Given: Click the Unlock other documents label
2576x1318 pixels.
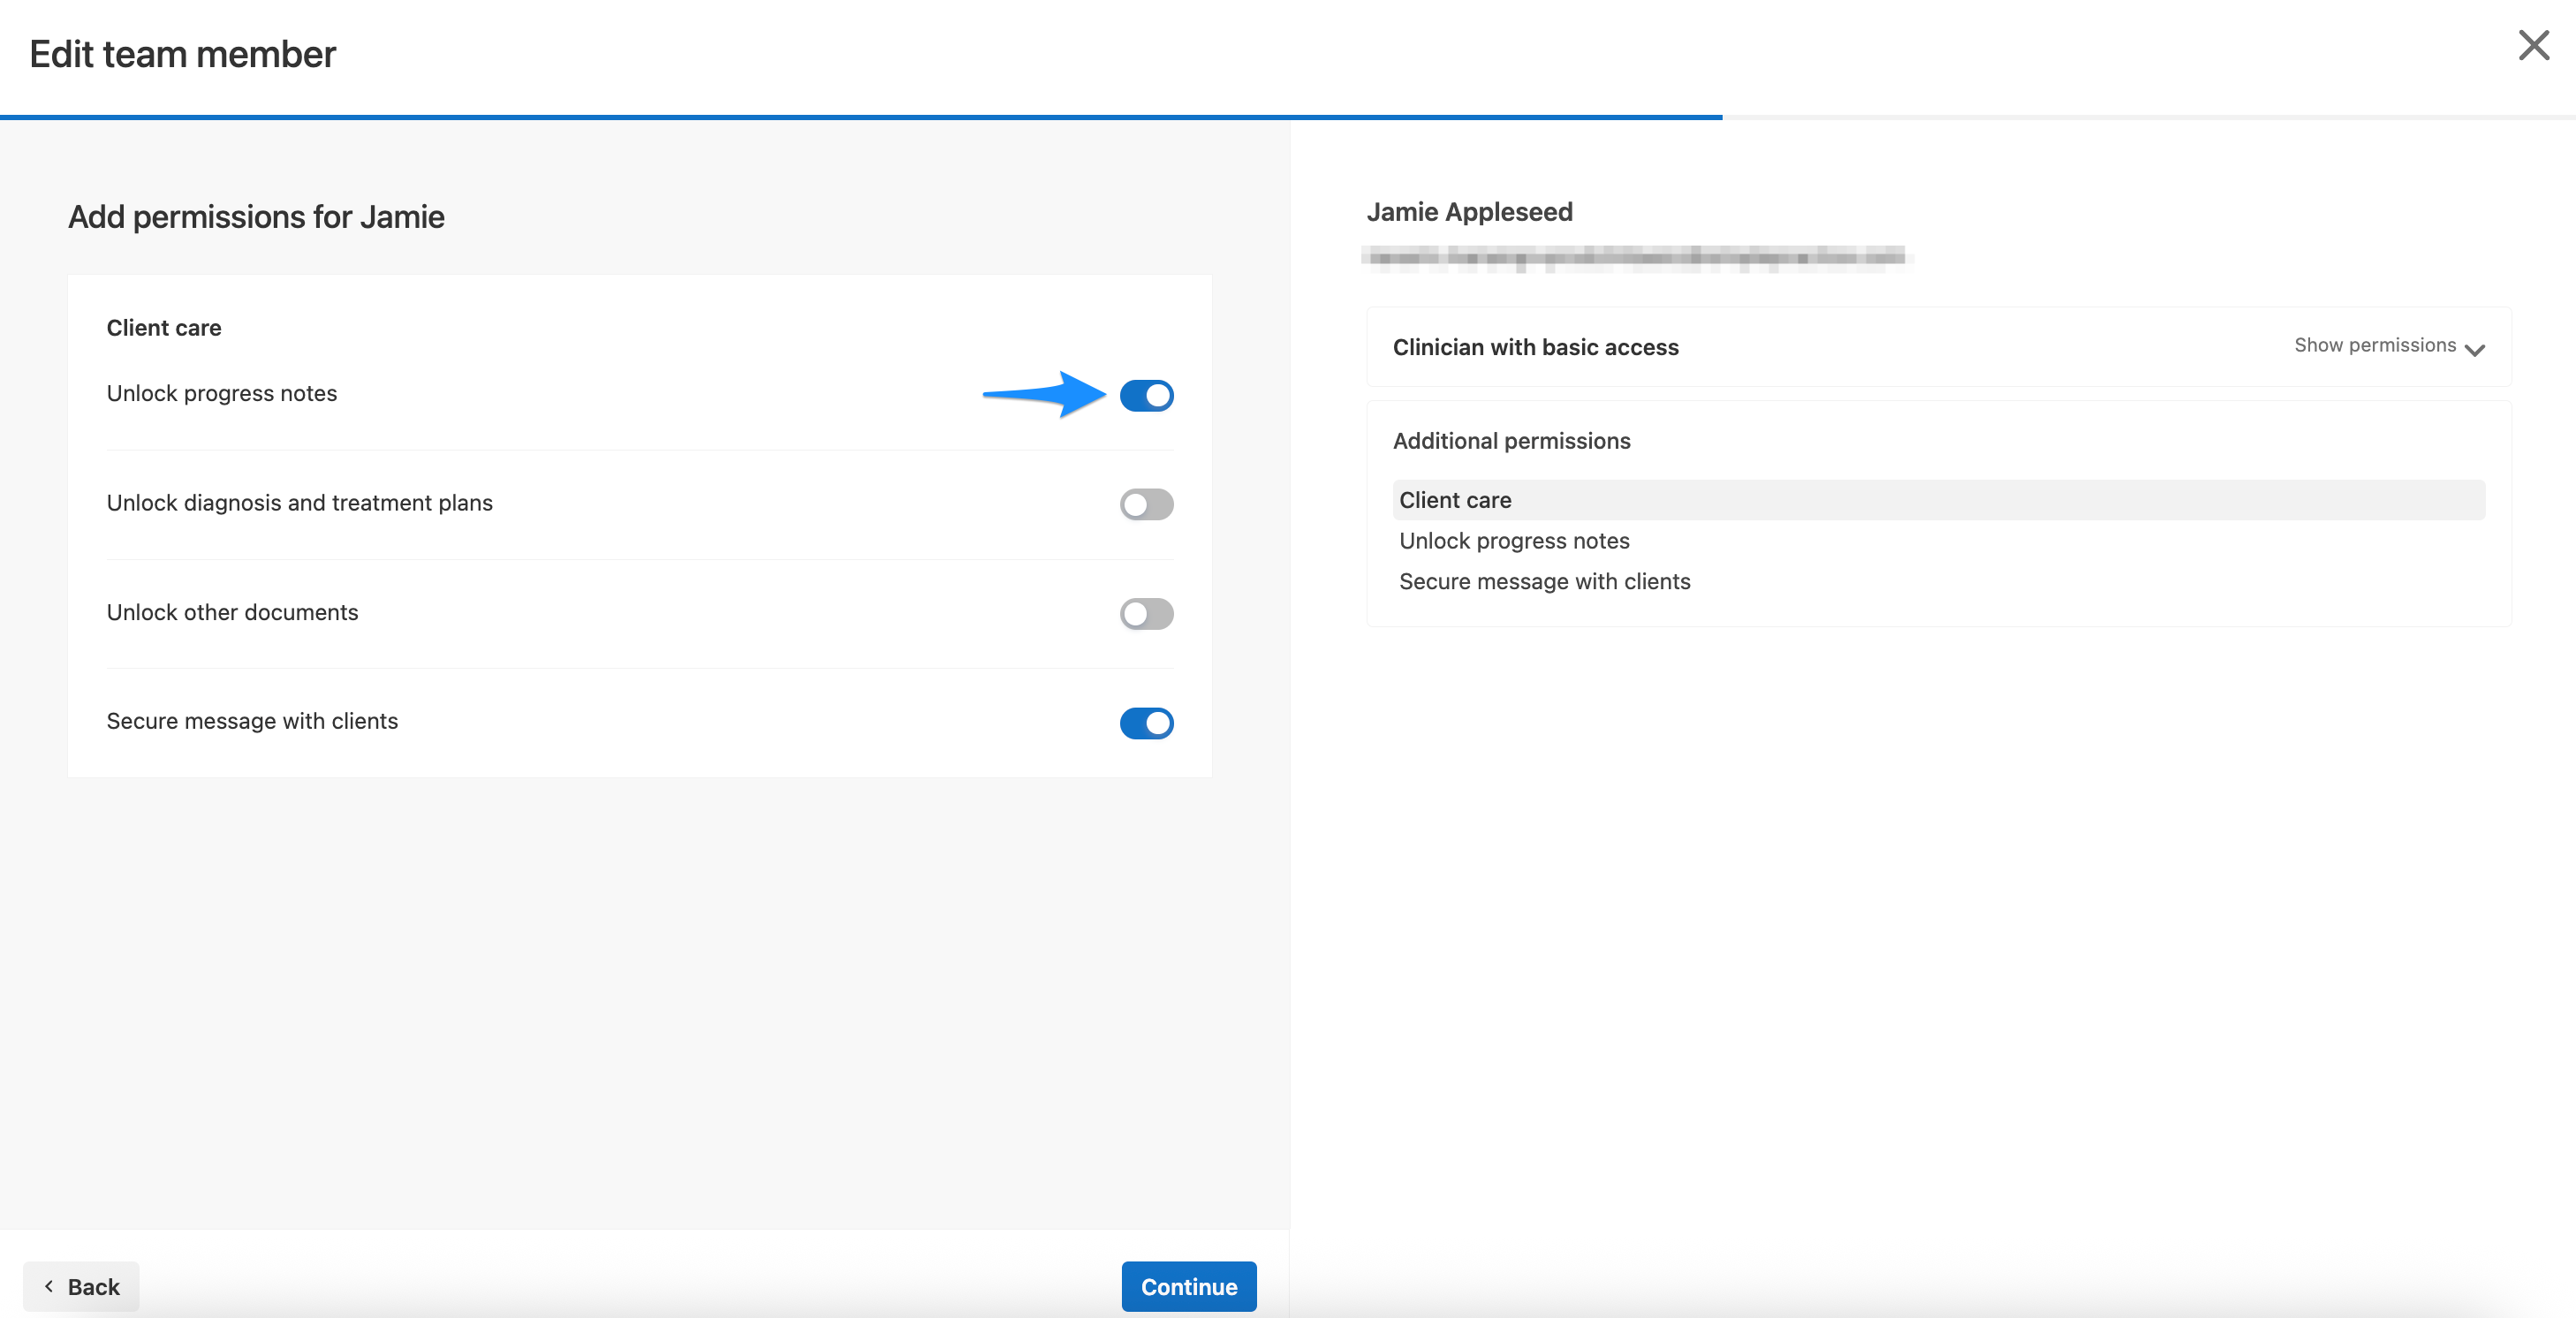Looking at the screenshot, I should 232,612.
